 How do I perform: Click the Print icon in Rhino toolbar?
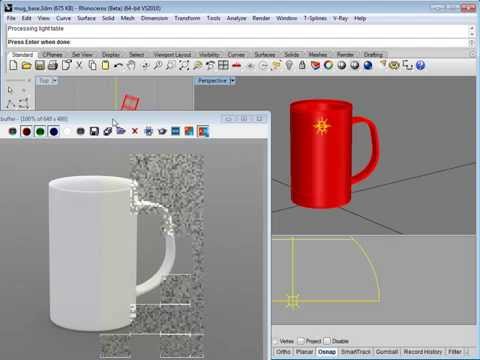53,65
